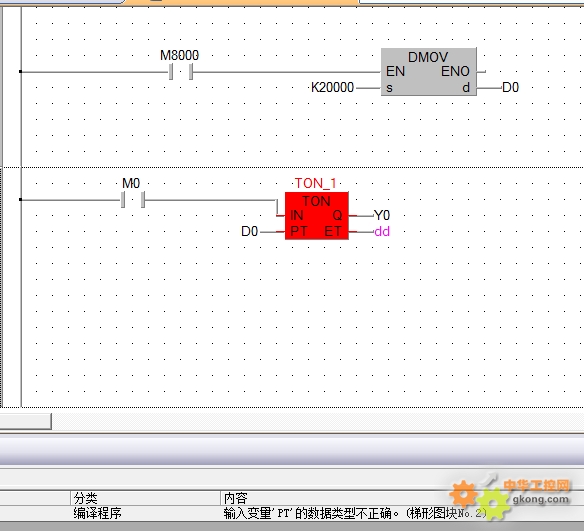Select the red TON function block
Image resolution: width=584 pixels, height=531 pixels.
(317, 216)
